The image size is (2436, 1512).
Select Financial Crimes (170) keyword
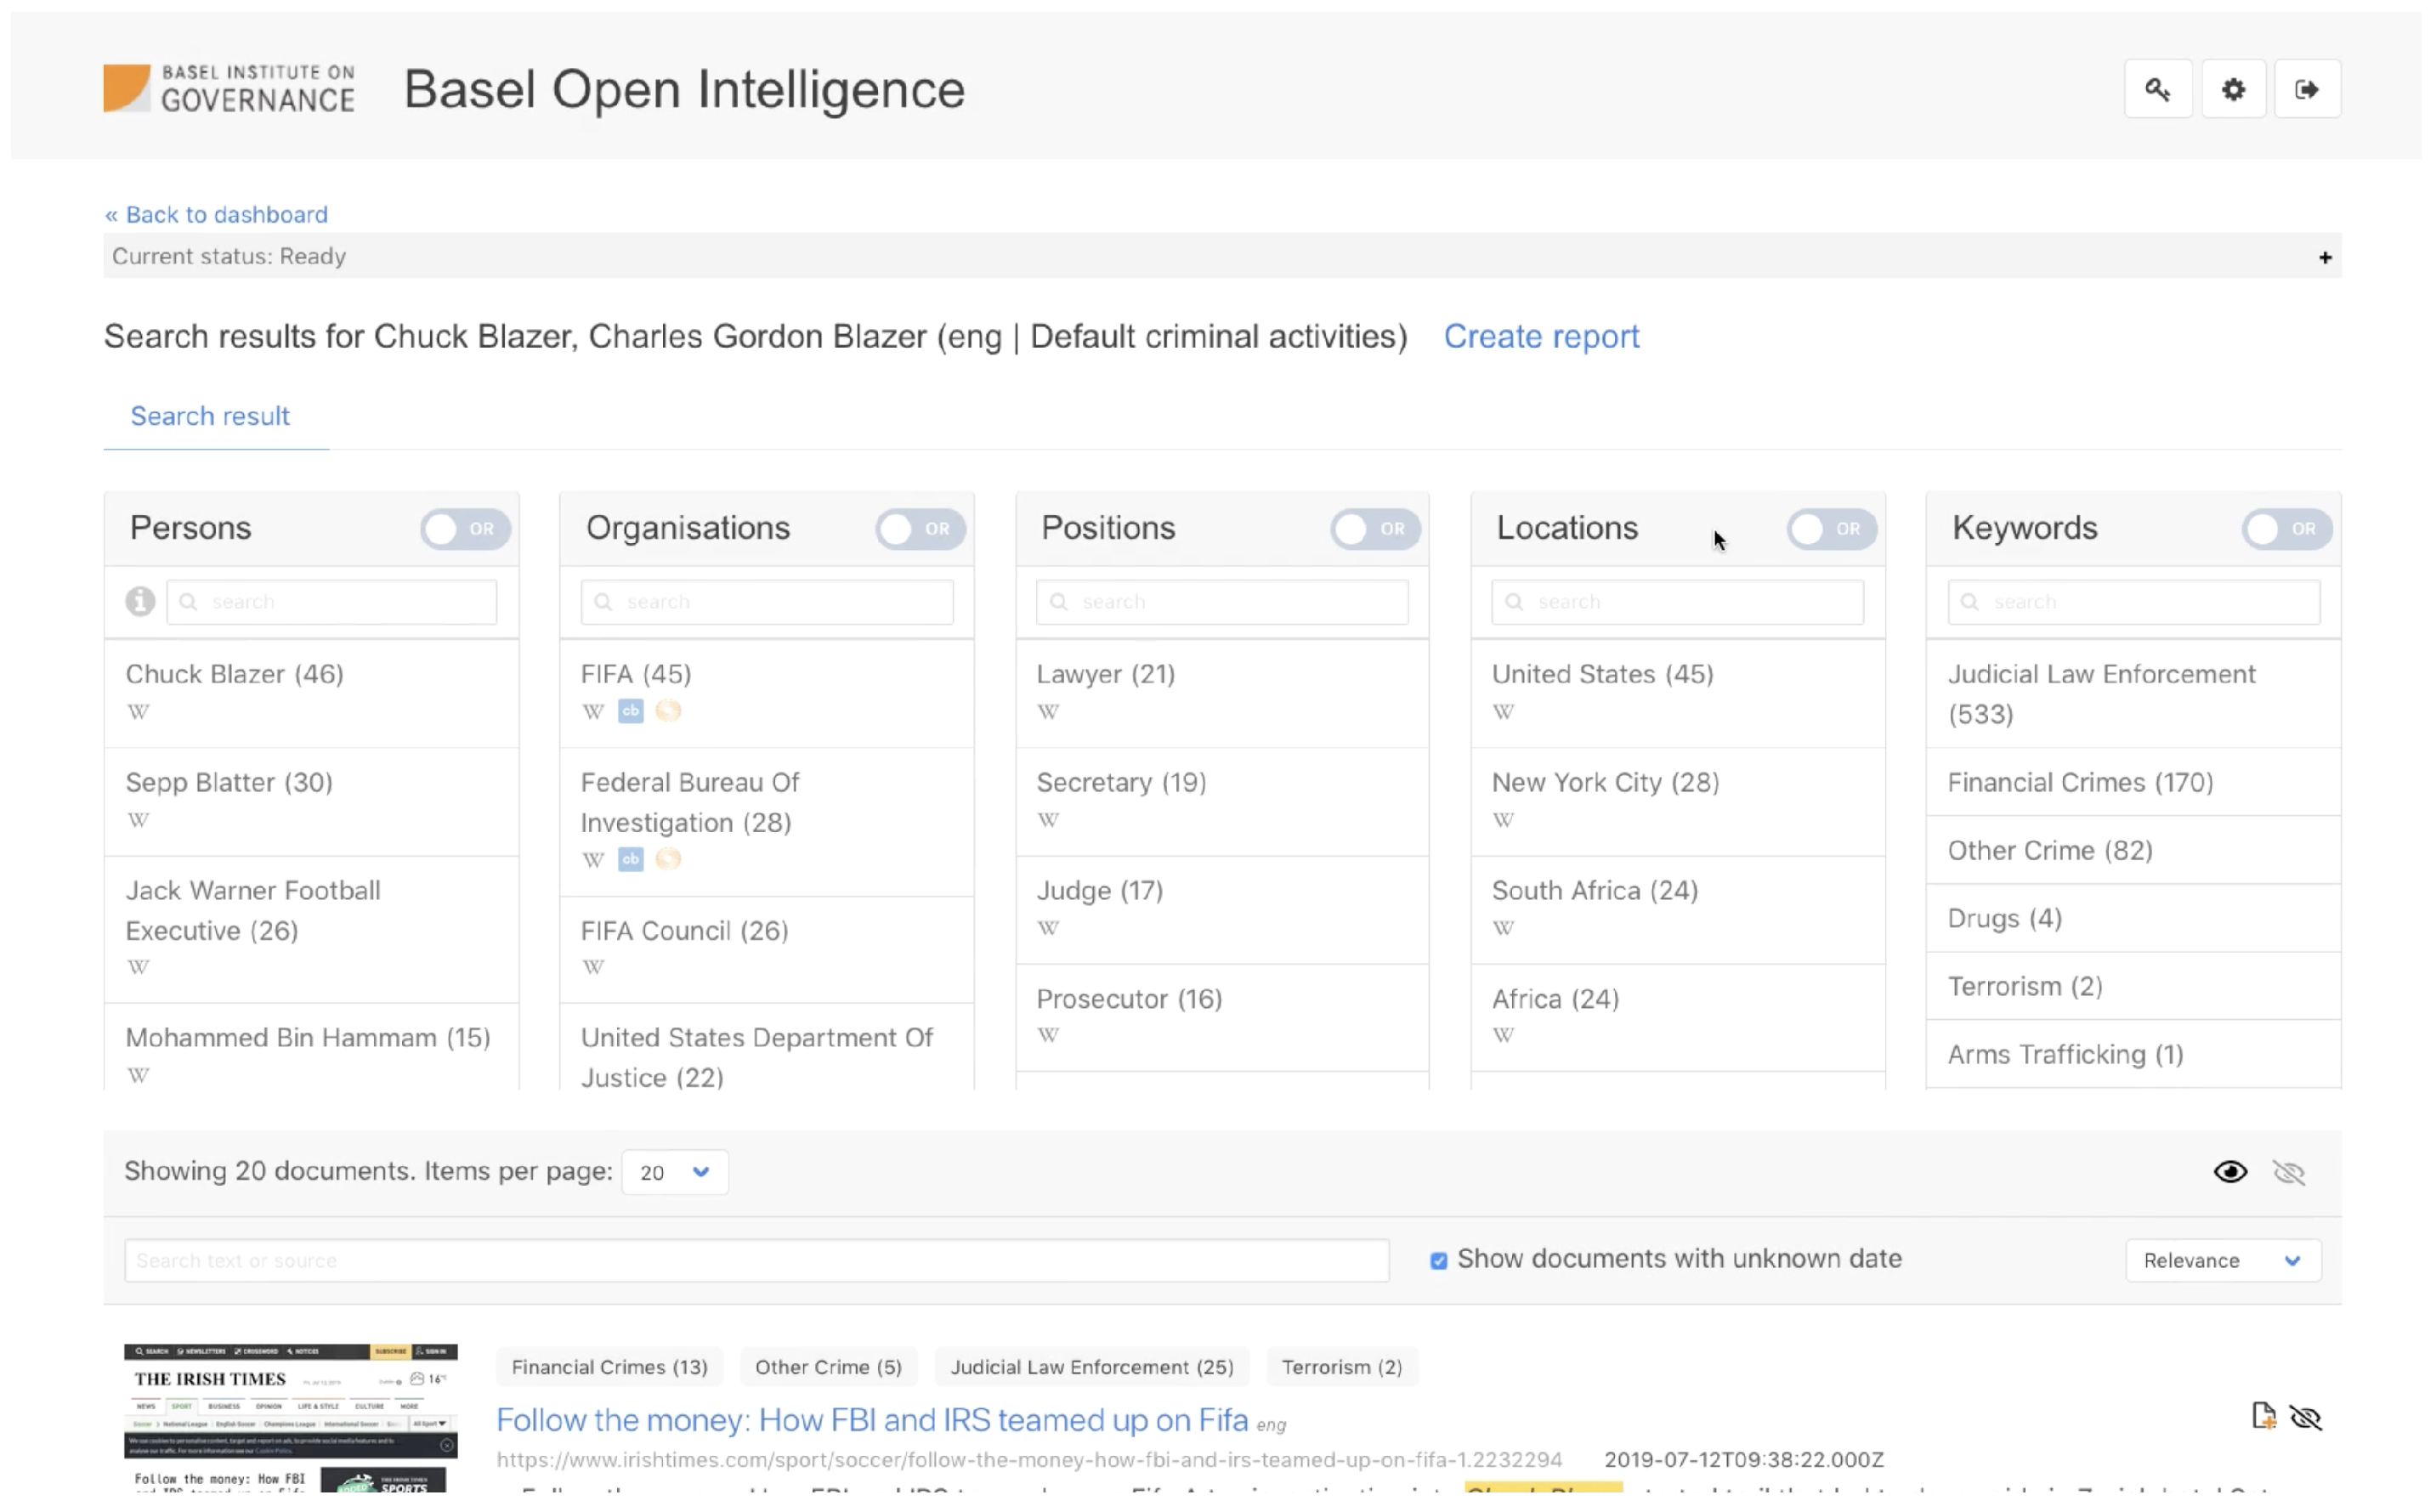(x=2080, y=782)
